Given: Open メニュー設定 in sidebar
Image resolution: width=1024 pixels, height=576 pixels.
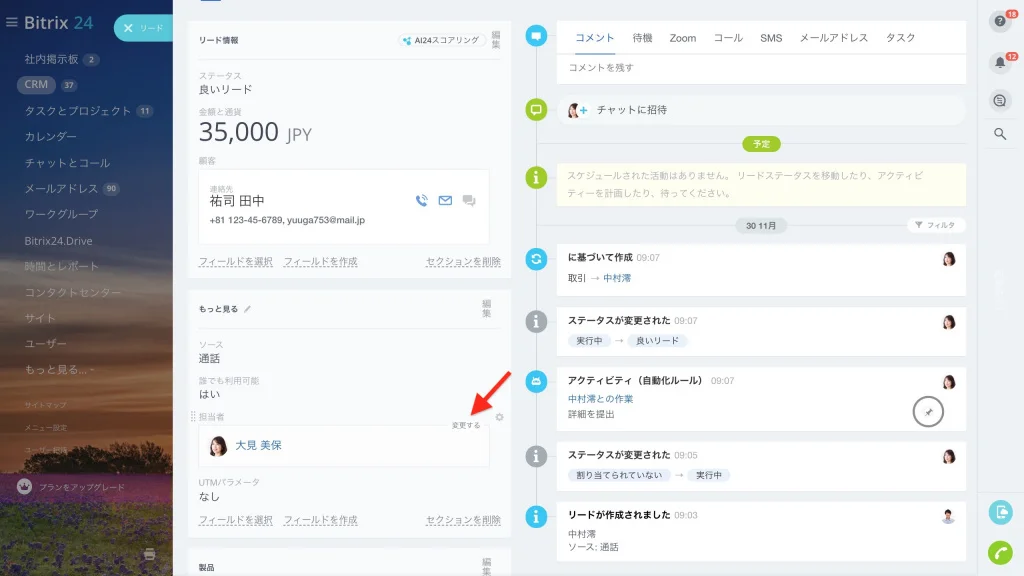Looking at the screenshot, I should point(45,428).
